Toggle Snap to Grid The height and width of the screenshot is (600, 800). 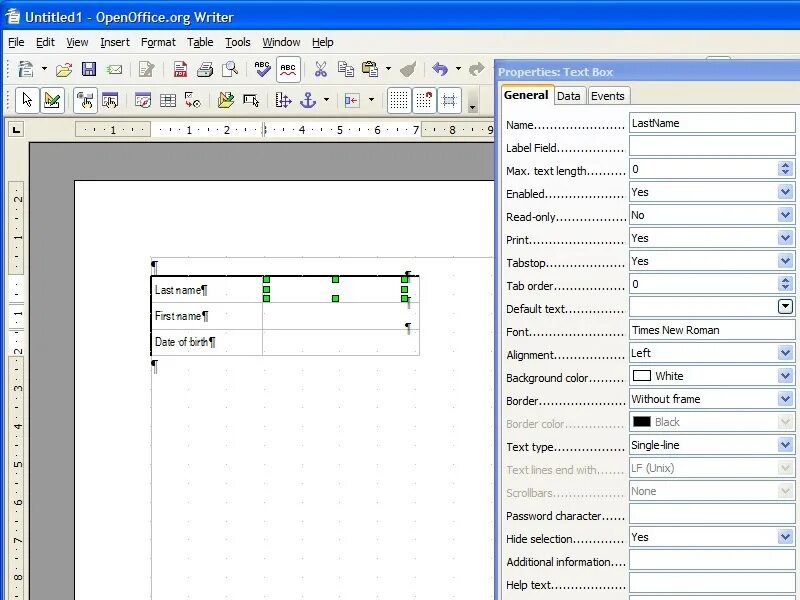424,100
